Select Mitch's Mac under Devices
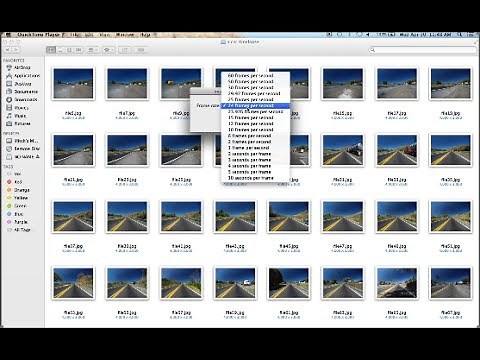 (22, 141)
